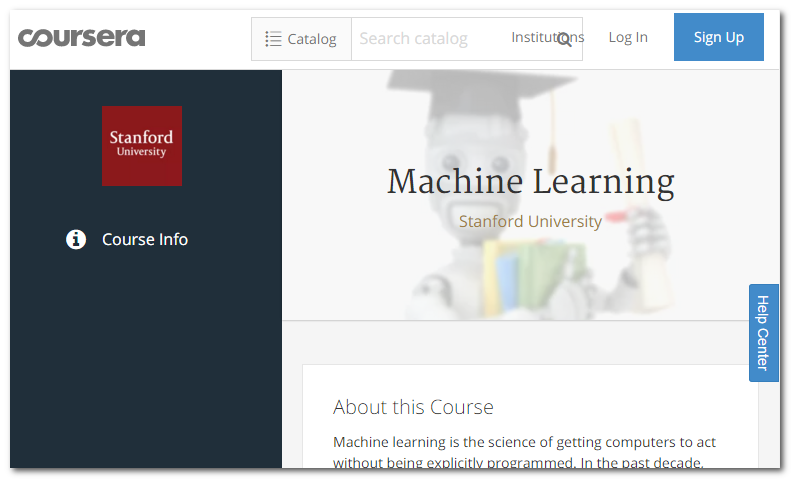Click the Coursera logo

point(81,38)
